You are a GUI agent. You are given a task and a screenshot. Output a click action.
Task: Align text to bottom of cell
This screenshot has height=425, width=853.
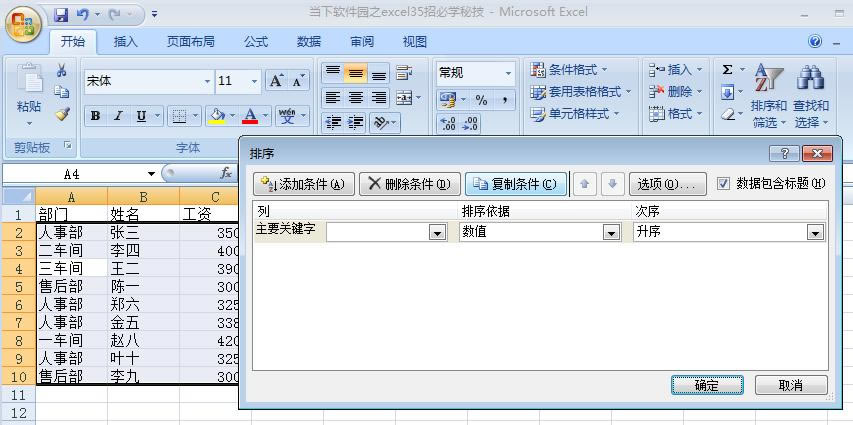tap(379, 72)
